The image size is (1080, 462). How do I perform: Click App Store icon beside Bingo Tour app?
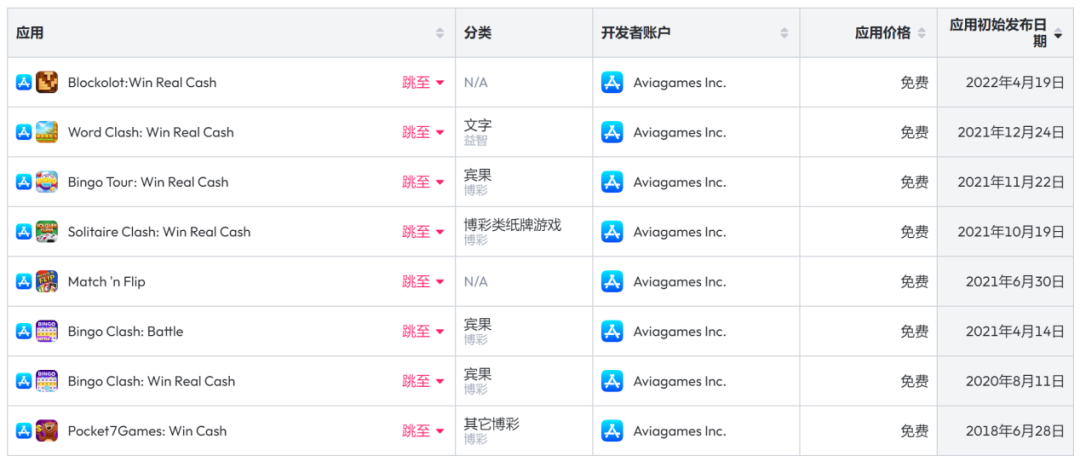click(x=24, y=182)
